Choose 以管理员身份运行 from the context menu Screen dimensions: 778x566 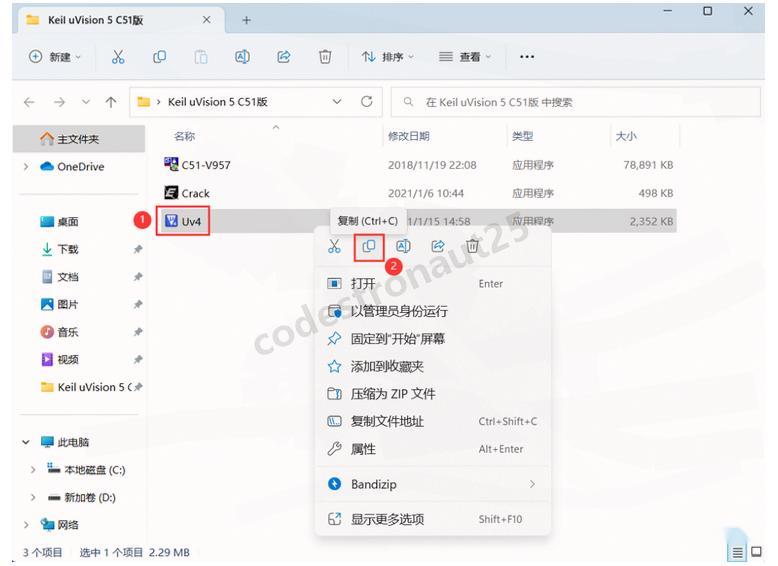(x=433, y=311)
